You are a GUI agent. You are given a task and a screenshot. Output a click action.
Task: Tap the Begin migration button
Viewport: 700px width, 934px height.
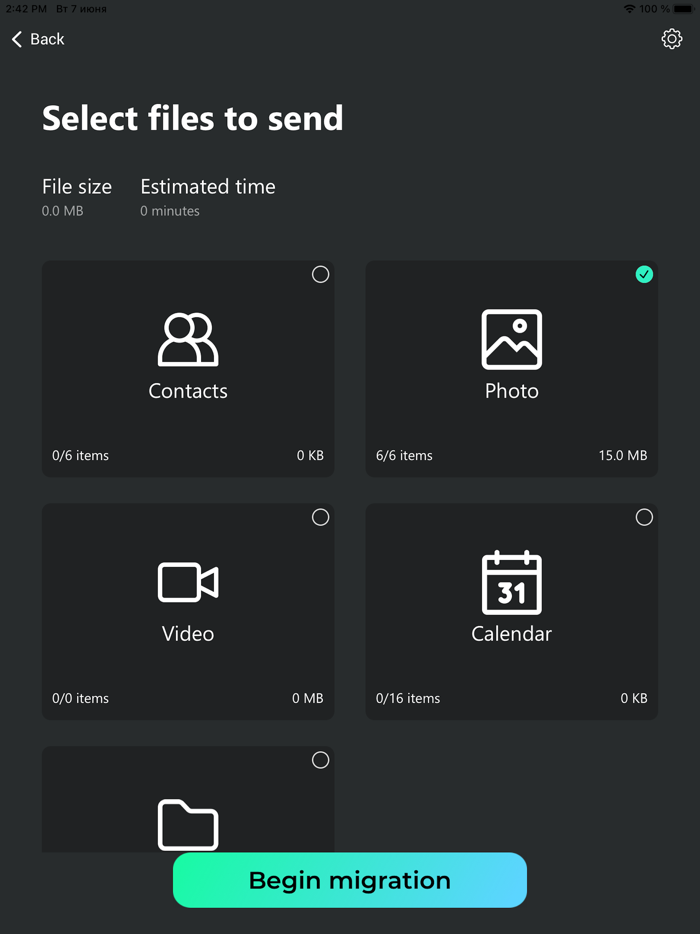coord(350,880)
